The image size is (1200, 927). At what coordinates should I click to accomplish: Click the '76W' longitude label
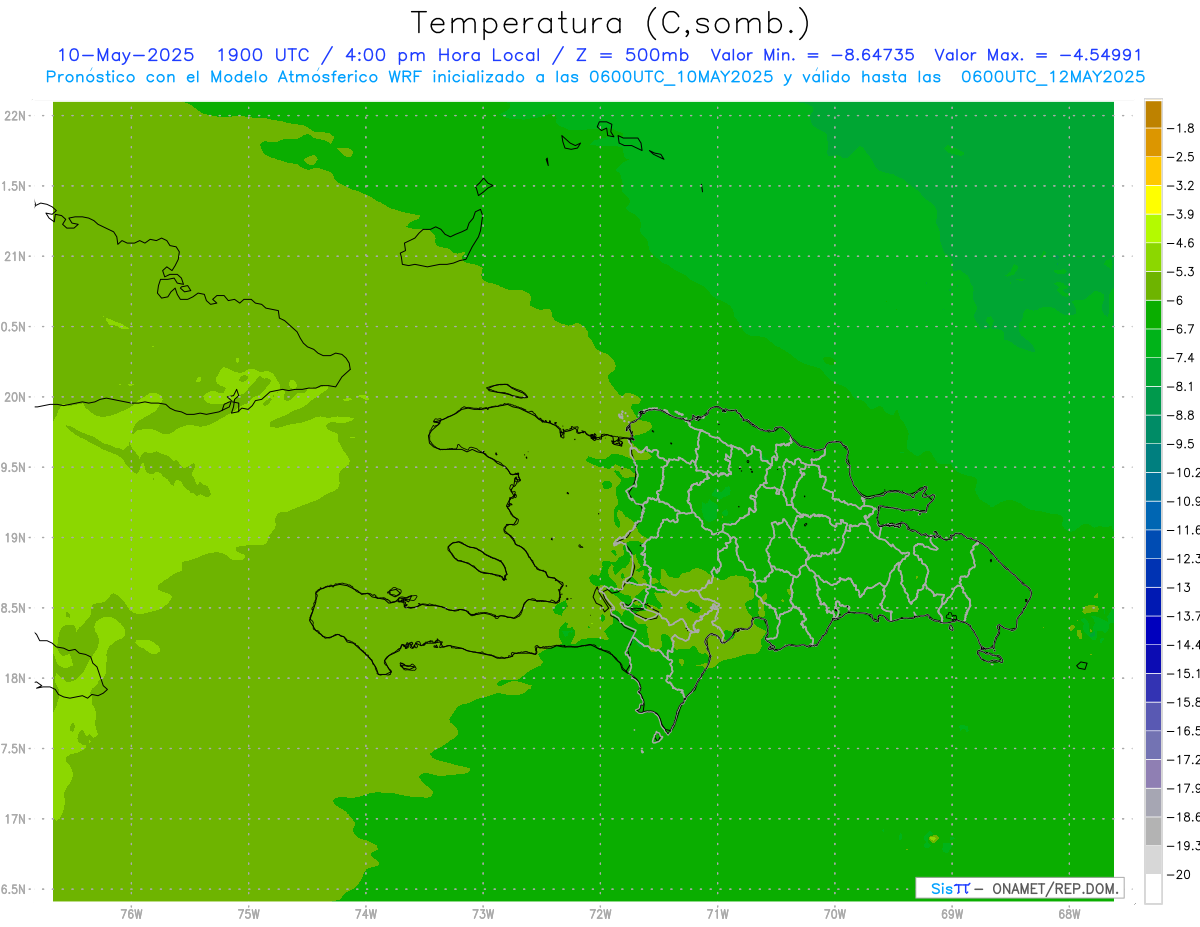(131, 913)
